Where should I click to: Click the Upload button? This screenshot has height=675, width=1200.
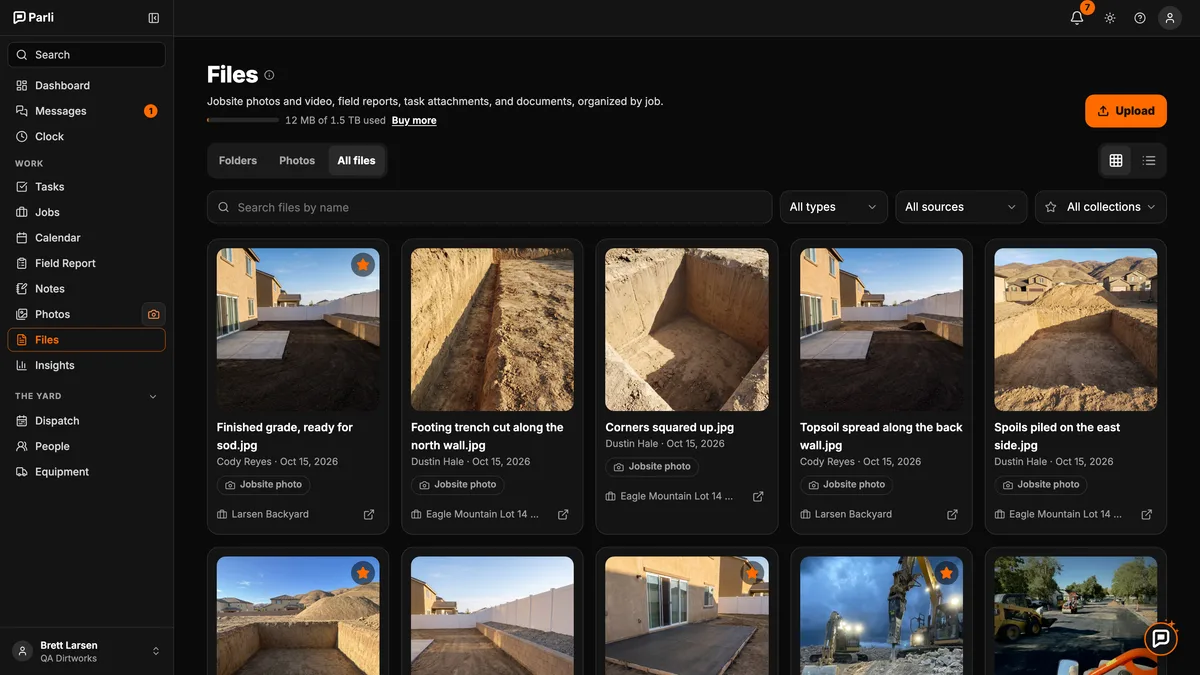coord(1126,111)
